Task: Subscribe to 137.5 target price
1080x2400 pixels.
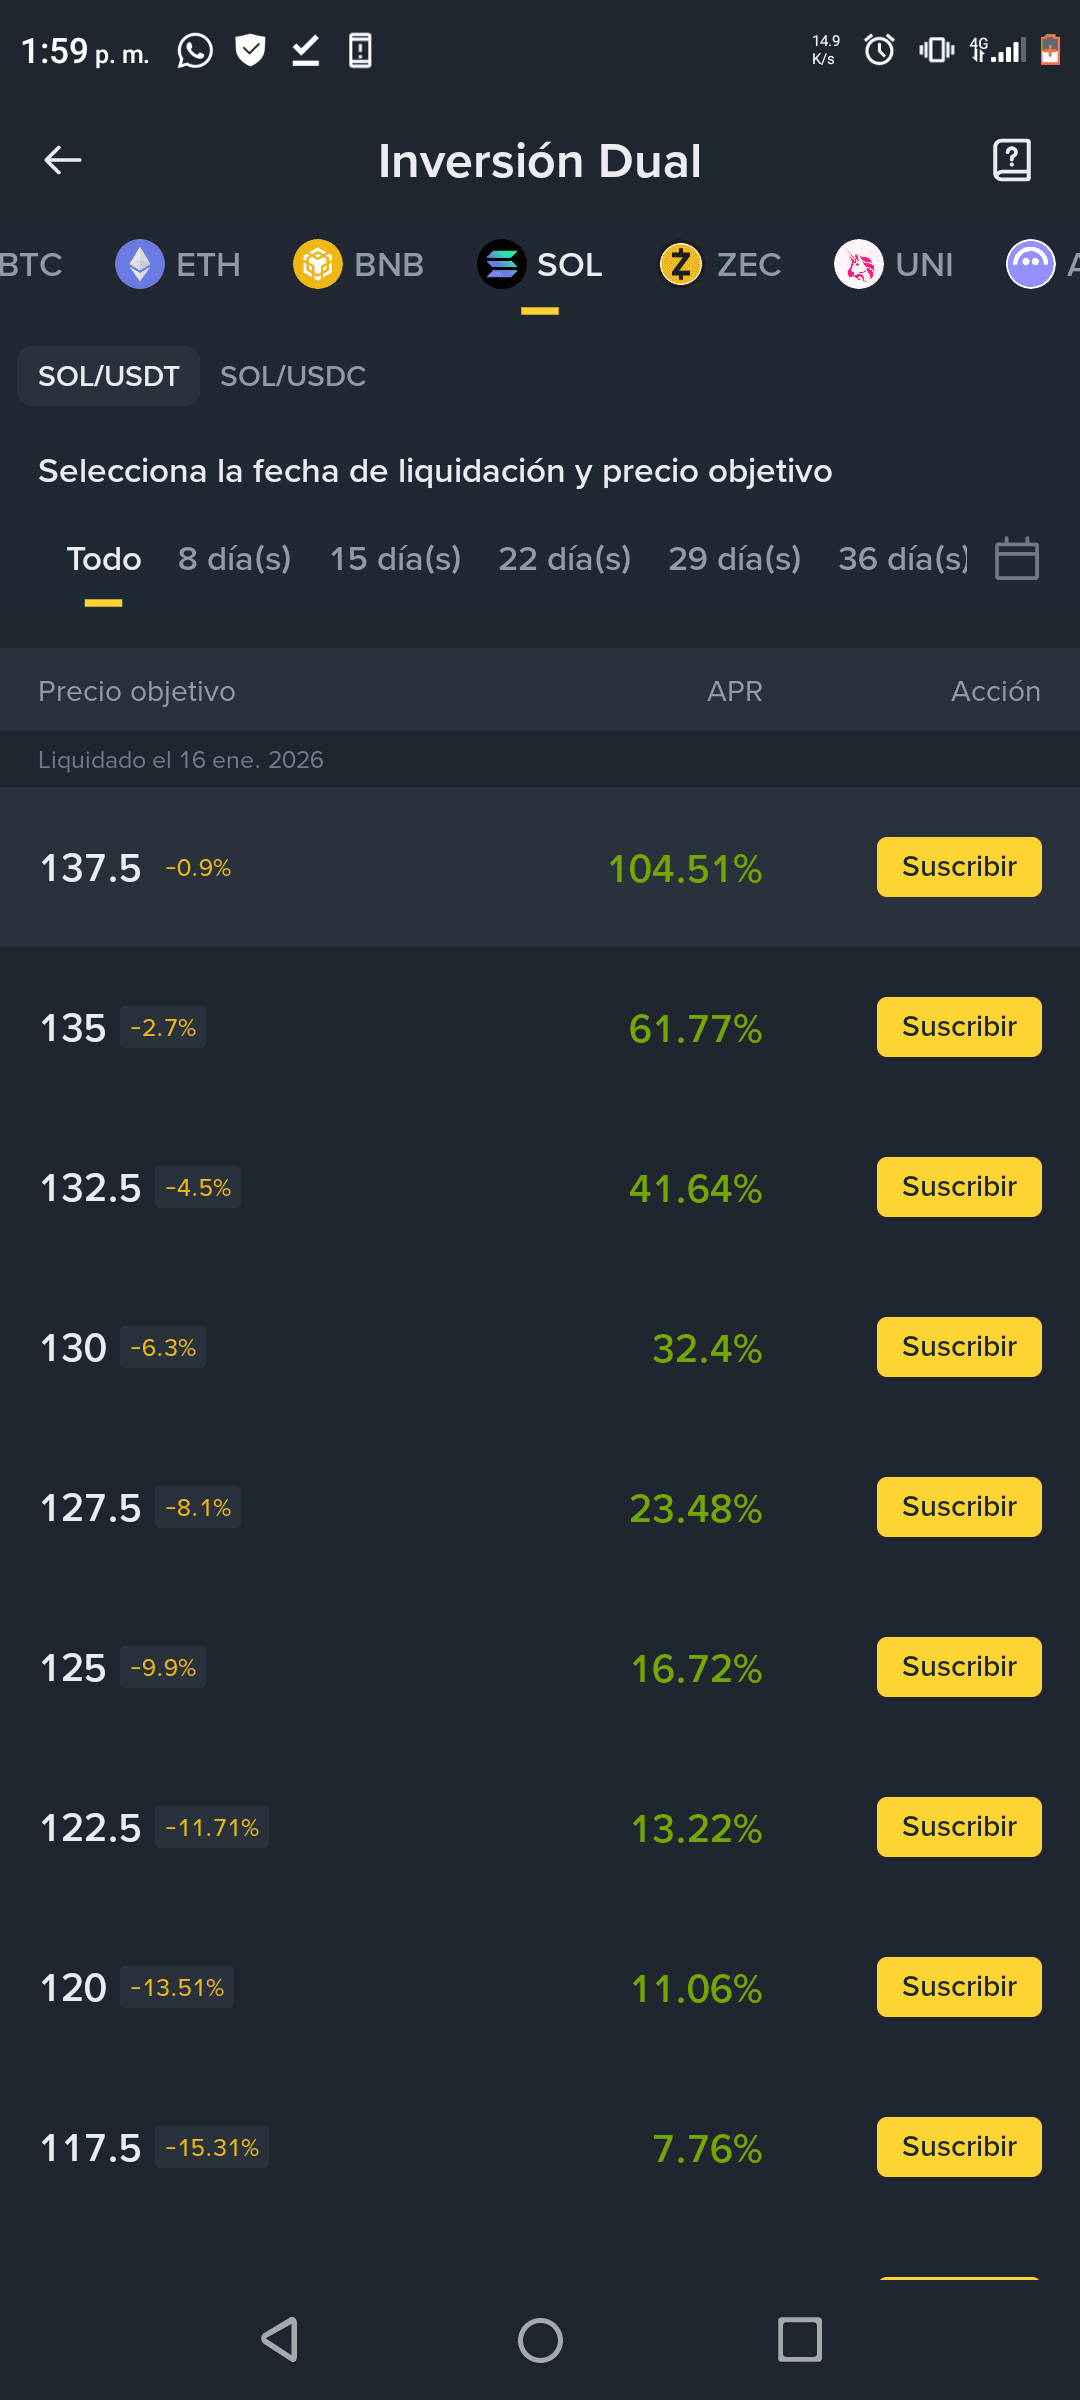Action: click(x=958, y=867)
